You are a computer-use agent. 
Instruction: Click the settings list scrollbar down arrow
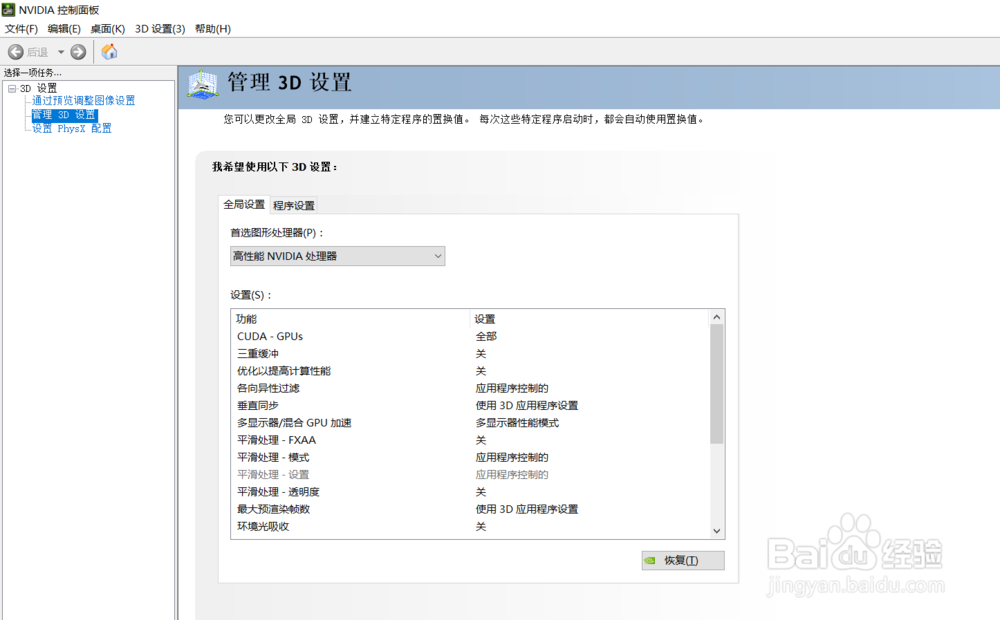(x=716, y=531)
